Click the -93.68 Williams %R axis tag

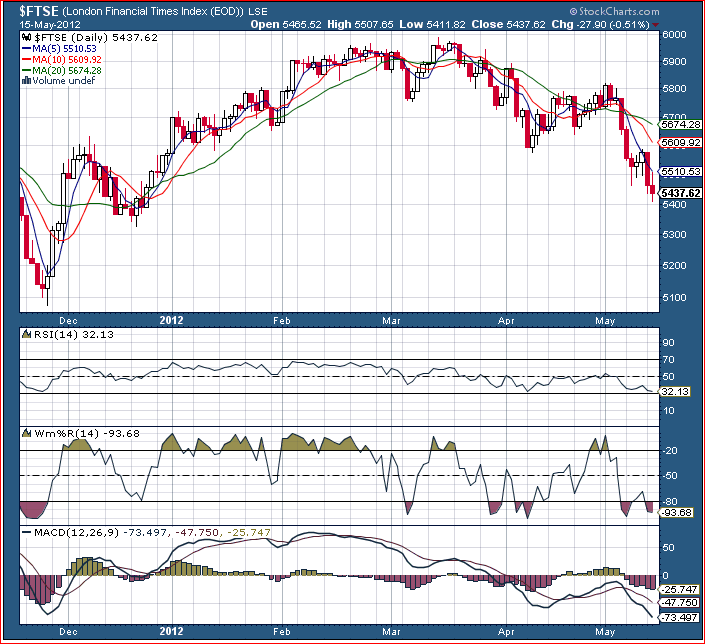[676, 513]
